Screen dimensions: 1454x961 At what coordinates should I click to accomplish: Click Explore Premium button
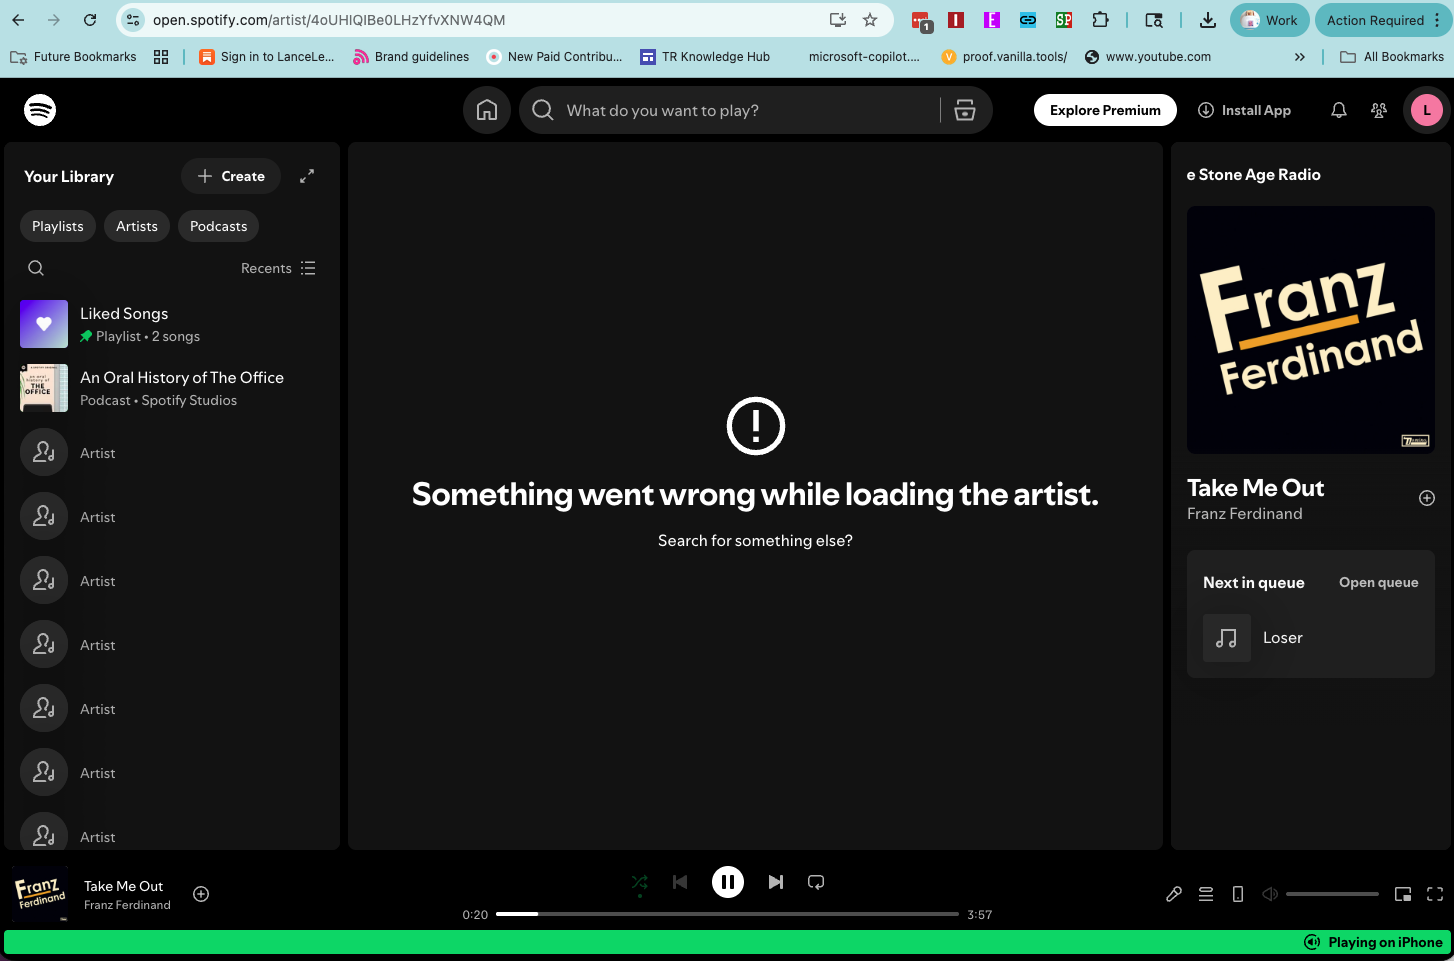[1105, 110]
